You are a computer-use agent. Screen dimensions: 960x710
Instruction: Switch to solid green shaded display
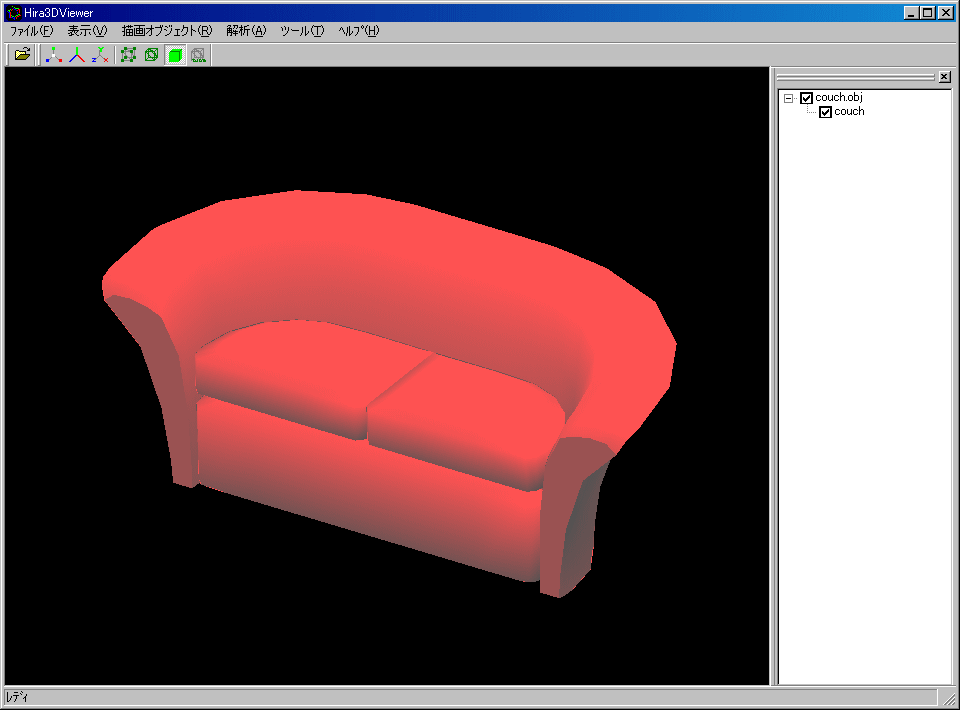click(x=175, y=55)
